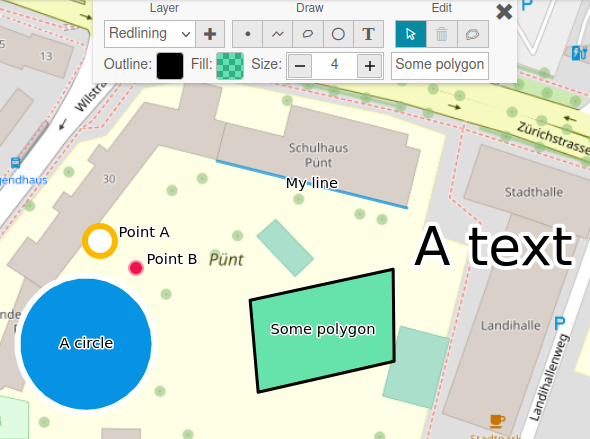
Task: Add a new redlining layer
Action: pyautogui.click(x=210, y=34)
